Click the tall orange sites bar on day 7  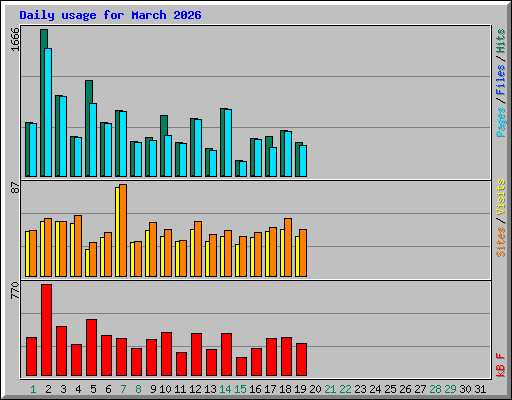123,230
